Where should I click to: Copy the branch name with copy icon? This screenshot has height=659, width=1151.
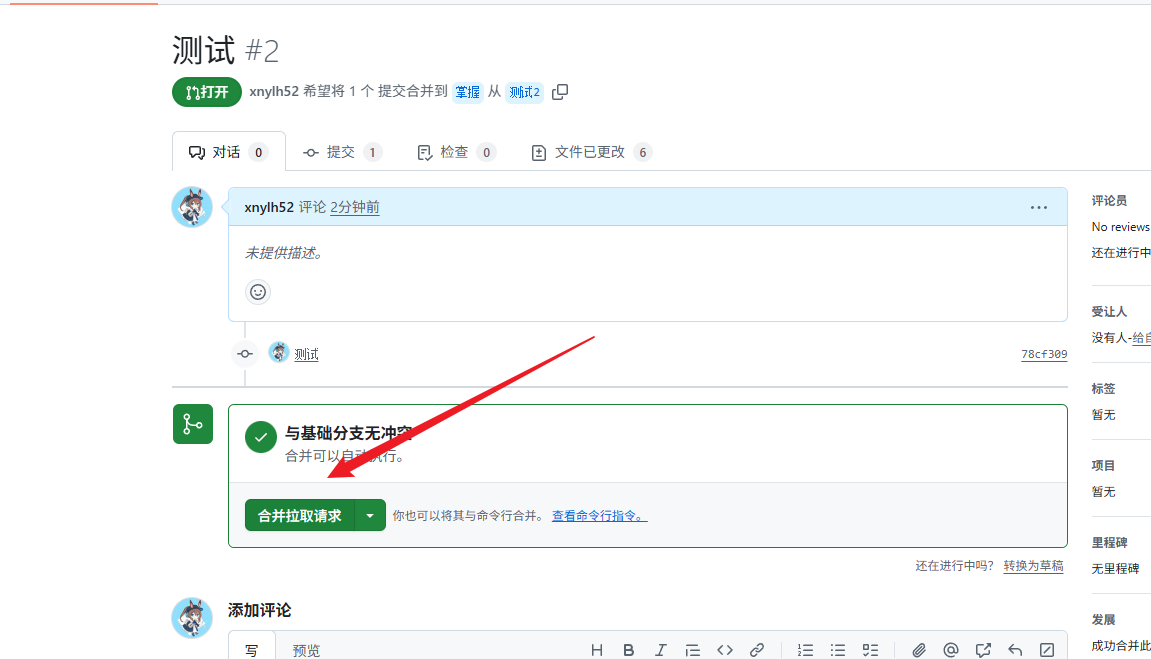pyautogui.click(x=560, y=92)
